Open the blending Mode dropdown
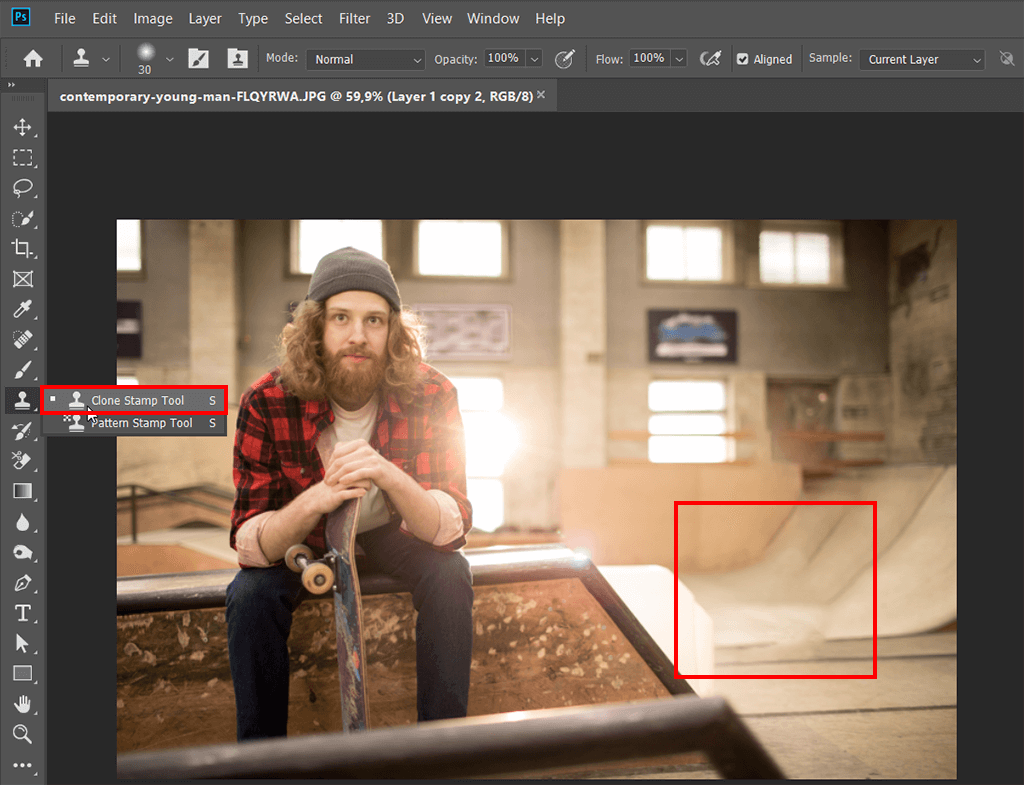 point(366,60)
